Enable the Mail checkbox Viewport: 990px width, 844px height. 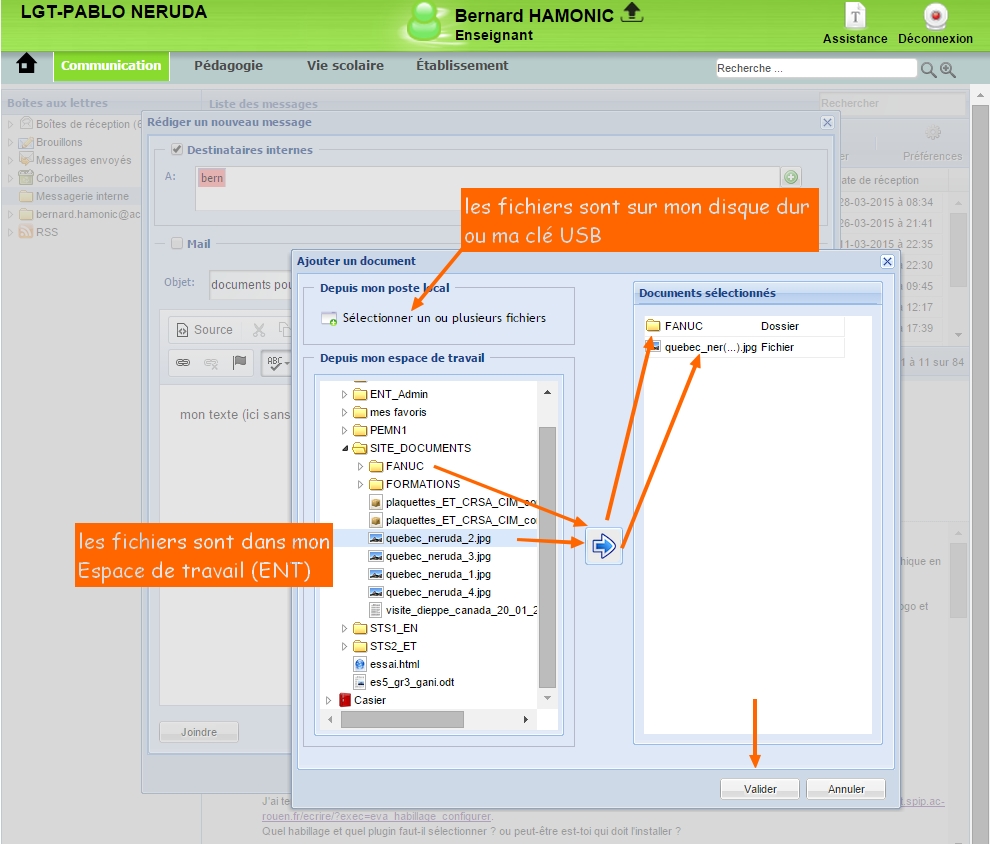[x=177, y=243]
